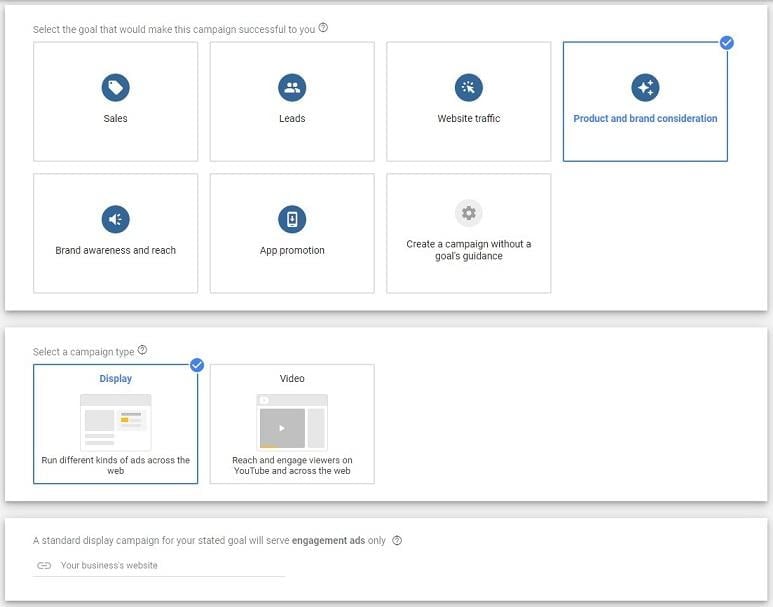Click the Brand awareness megaphone icon
The height and width of the screenshot is (607, 773).
pyautogui.click(x=115, y=219)
